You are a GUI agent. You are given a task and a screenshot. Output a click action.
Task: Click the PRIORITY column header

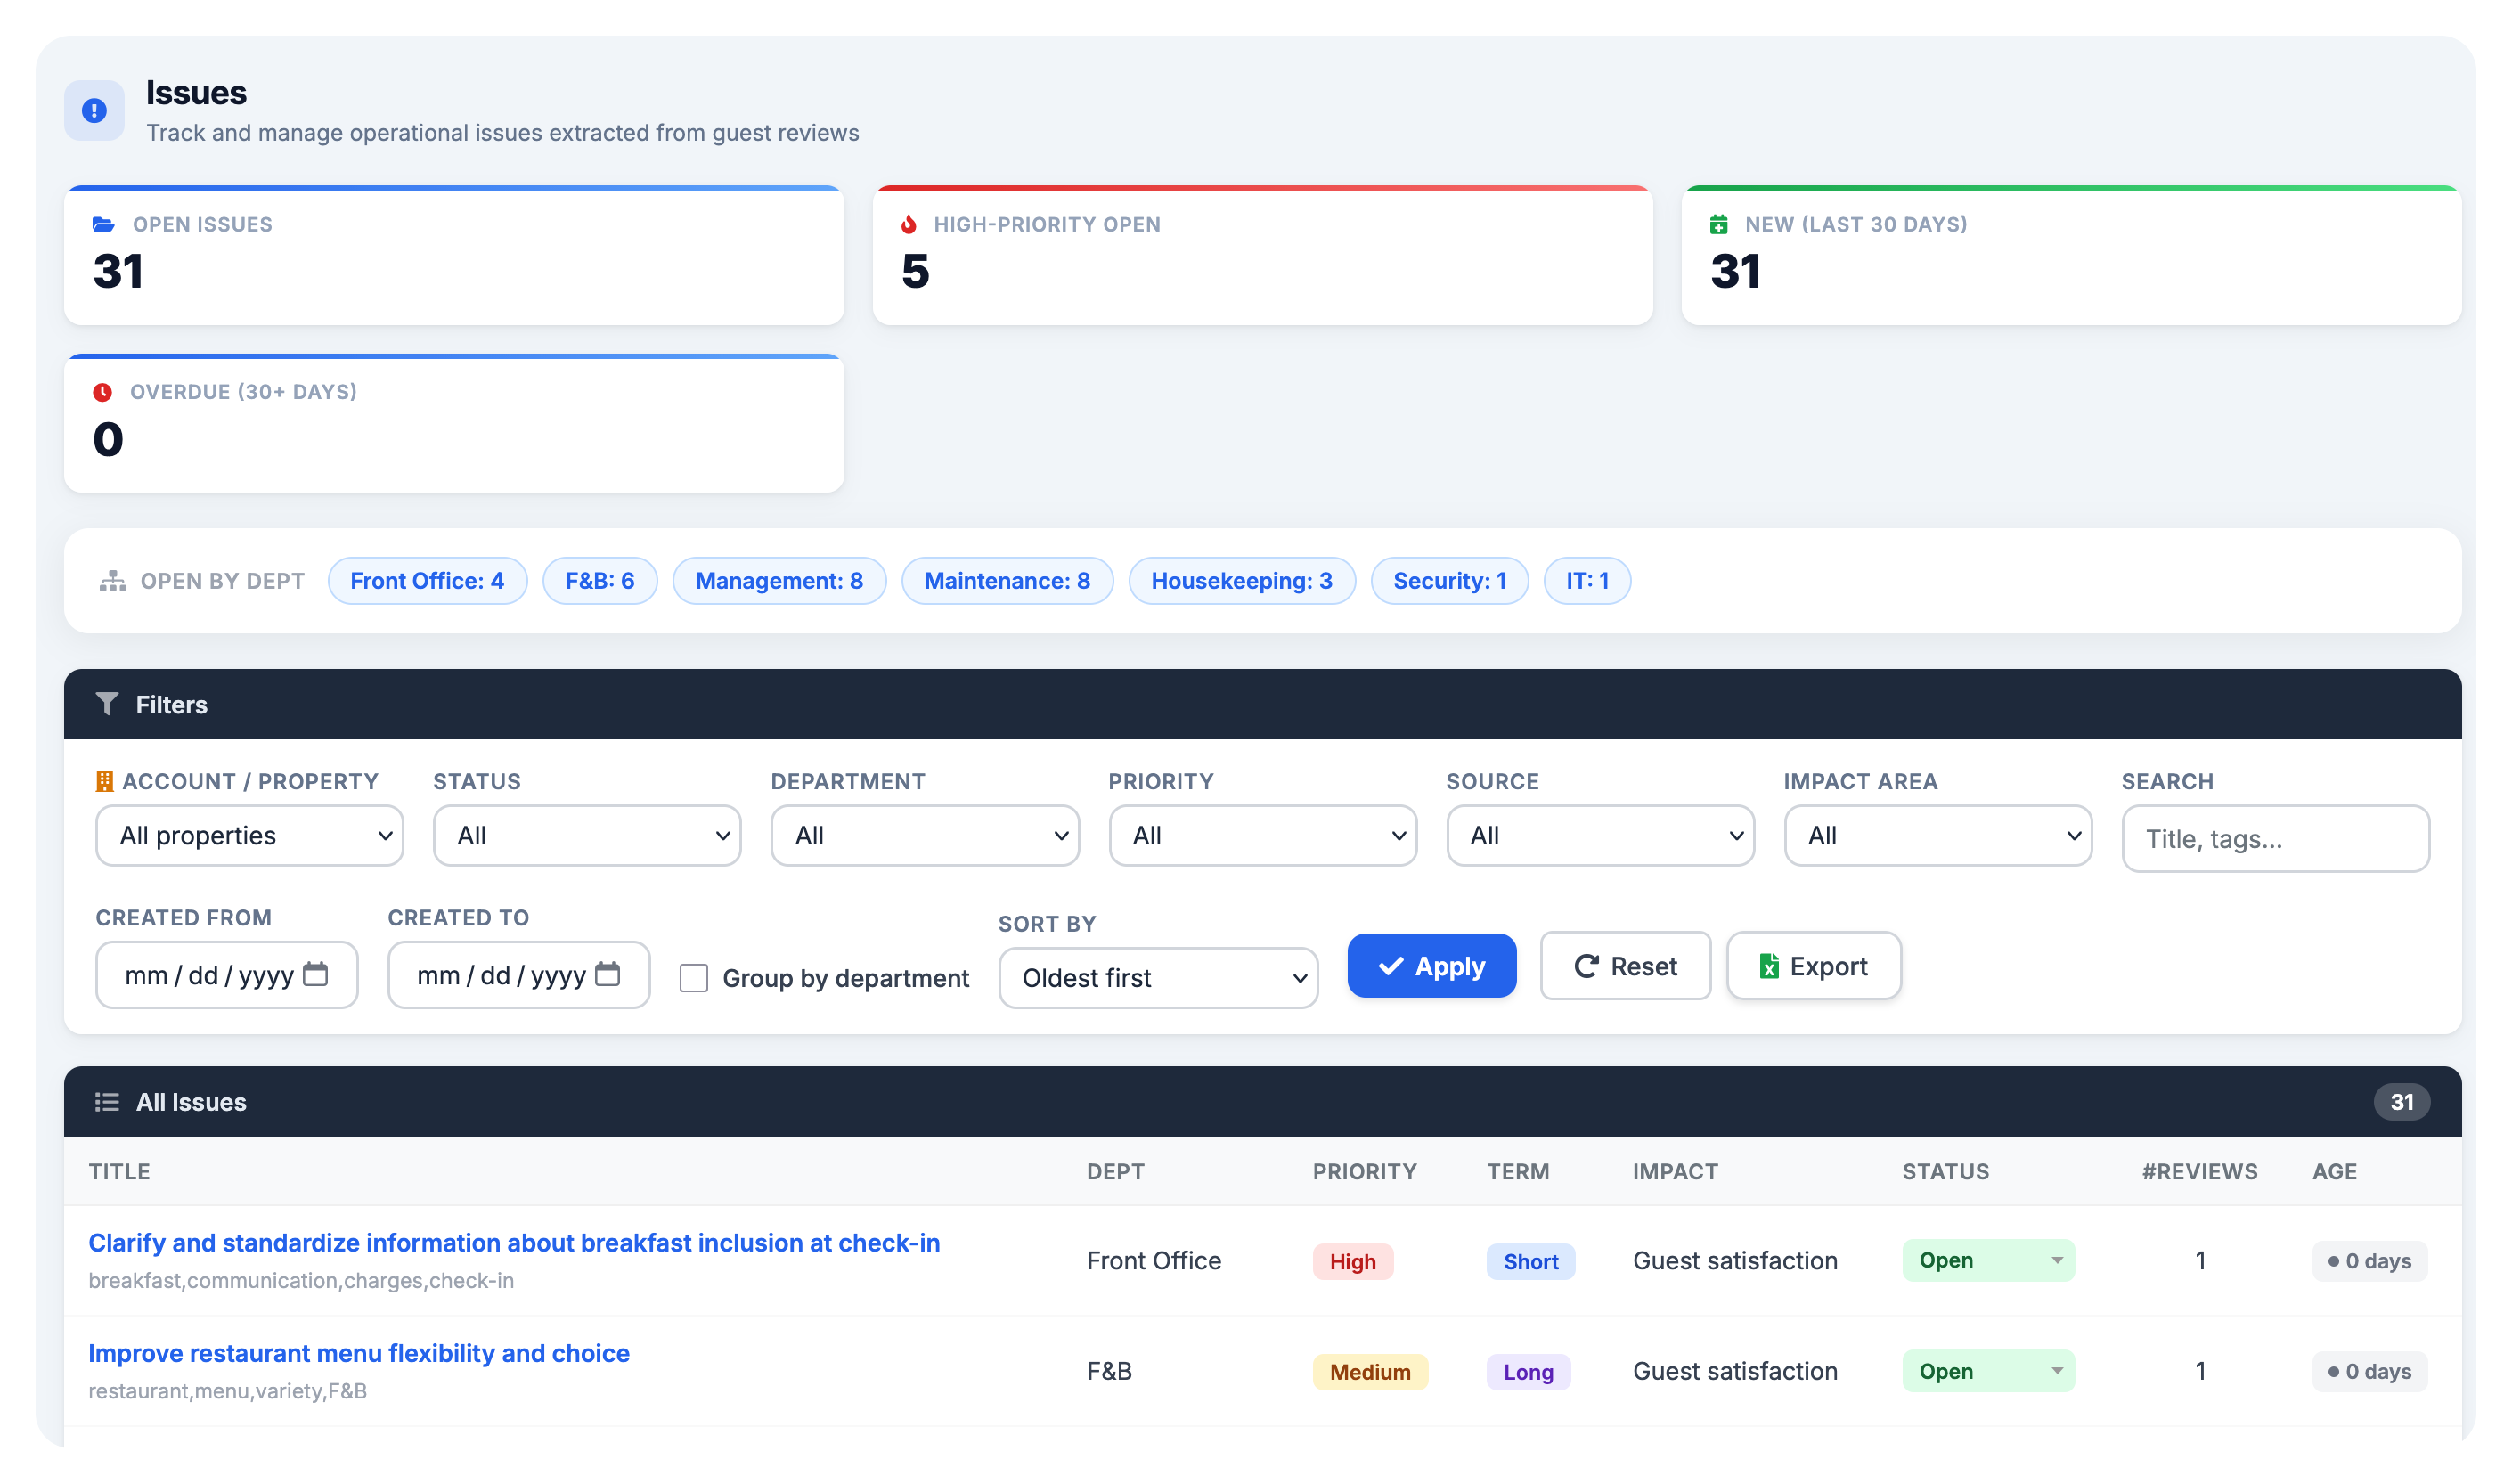[x=1364, y=1172]
